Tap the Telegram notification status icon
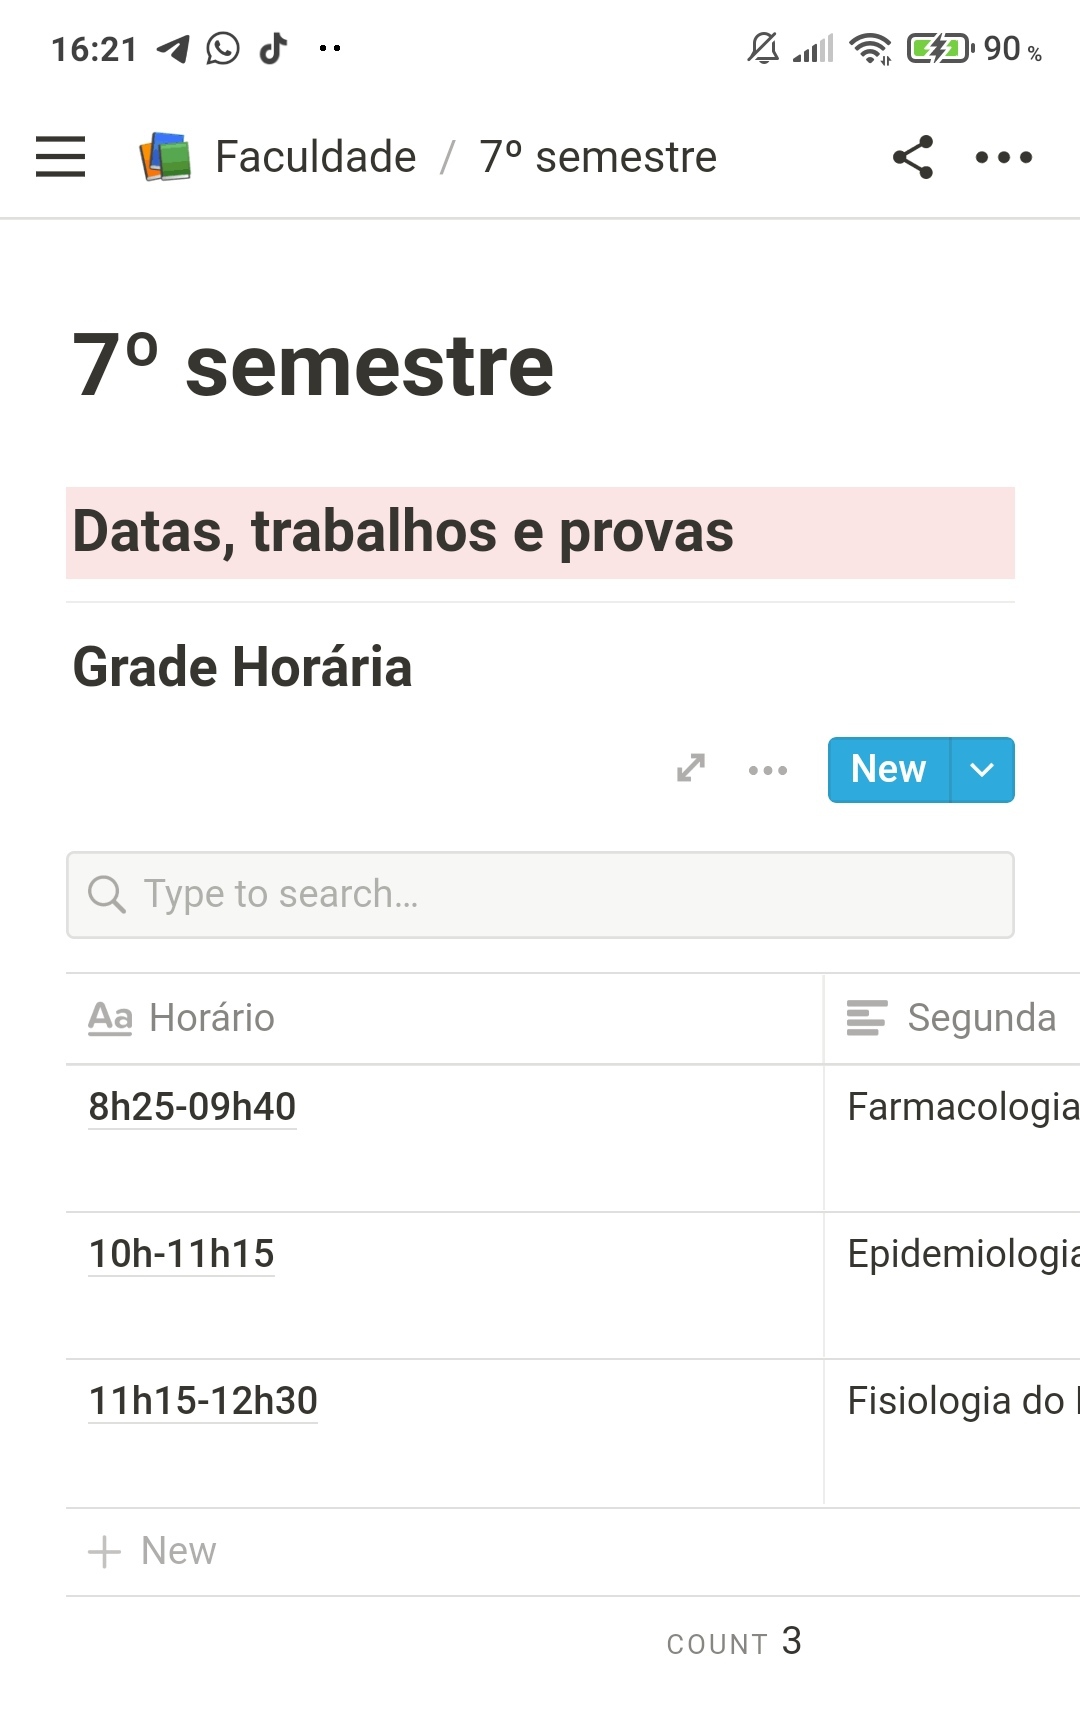Image resolution: width=1080 pixels, height=1715 pixels. [173, 48]
